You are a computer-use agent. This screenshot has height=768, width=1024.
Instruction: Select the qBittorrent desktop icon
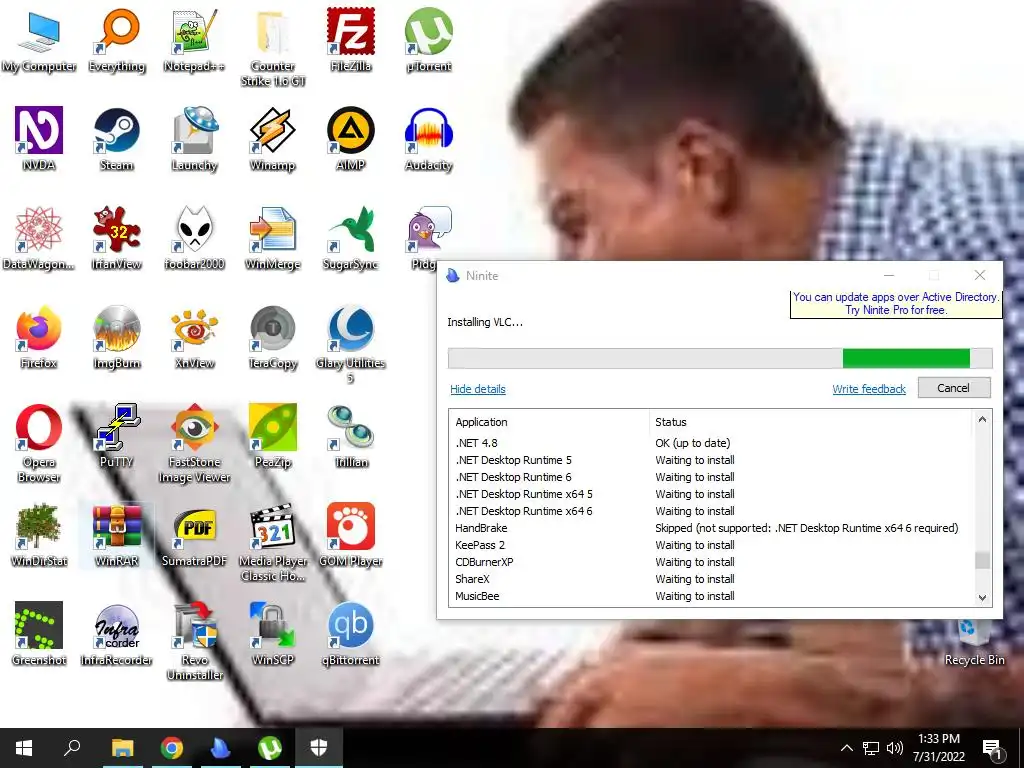click(351, 633)
